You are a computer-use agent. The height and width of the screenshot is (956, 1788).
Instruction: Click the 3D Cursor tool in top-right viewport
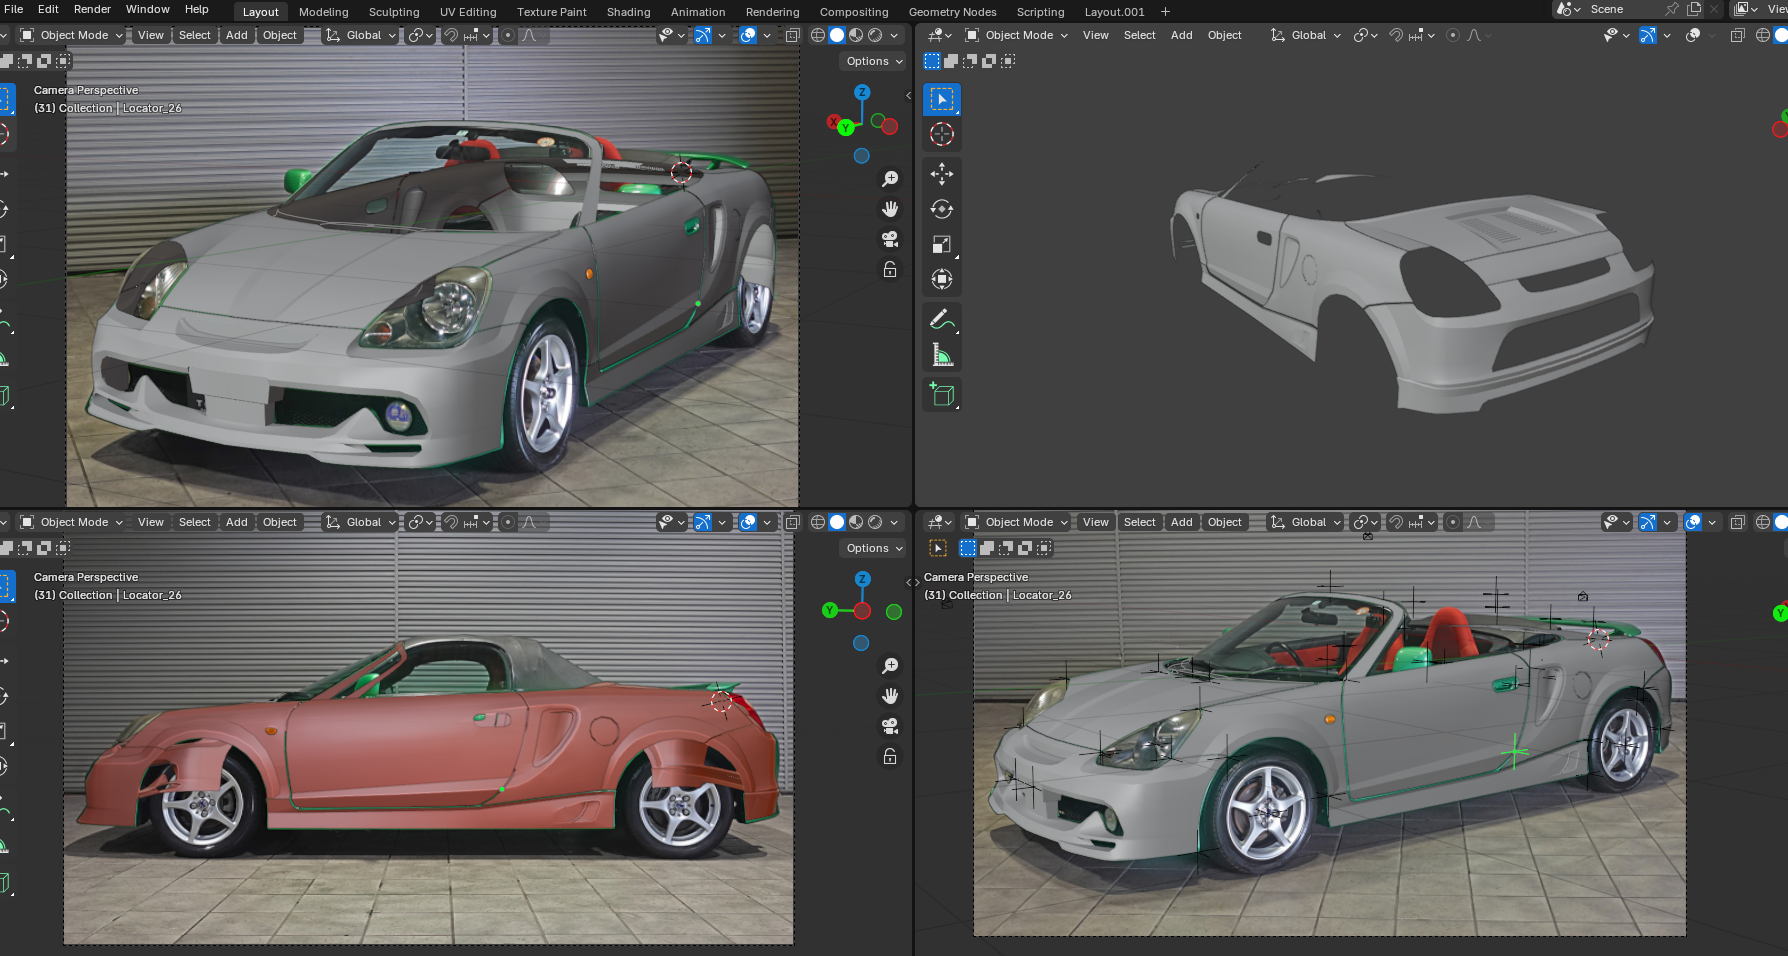click(941, 134)
